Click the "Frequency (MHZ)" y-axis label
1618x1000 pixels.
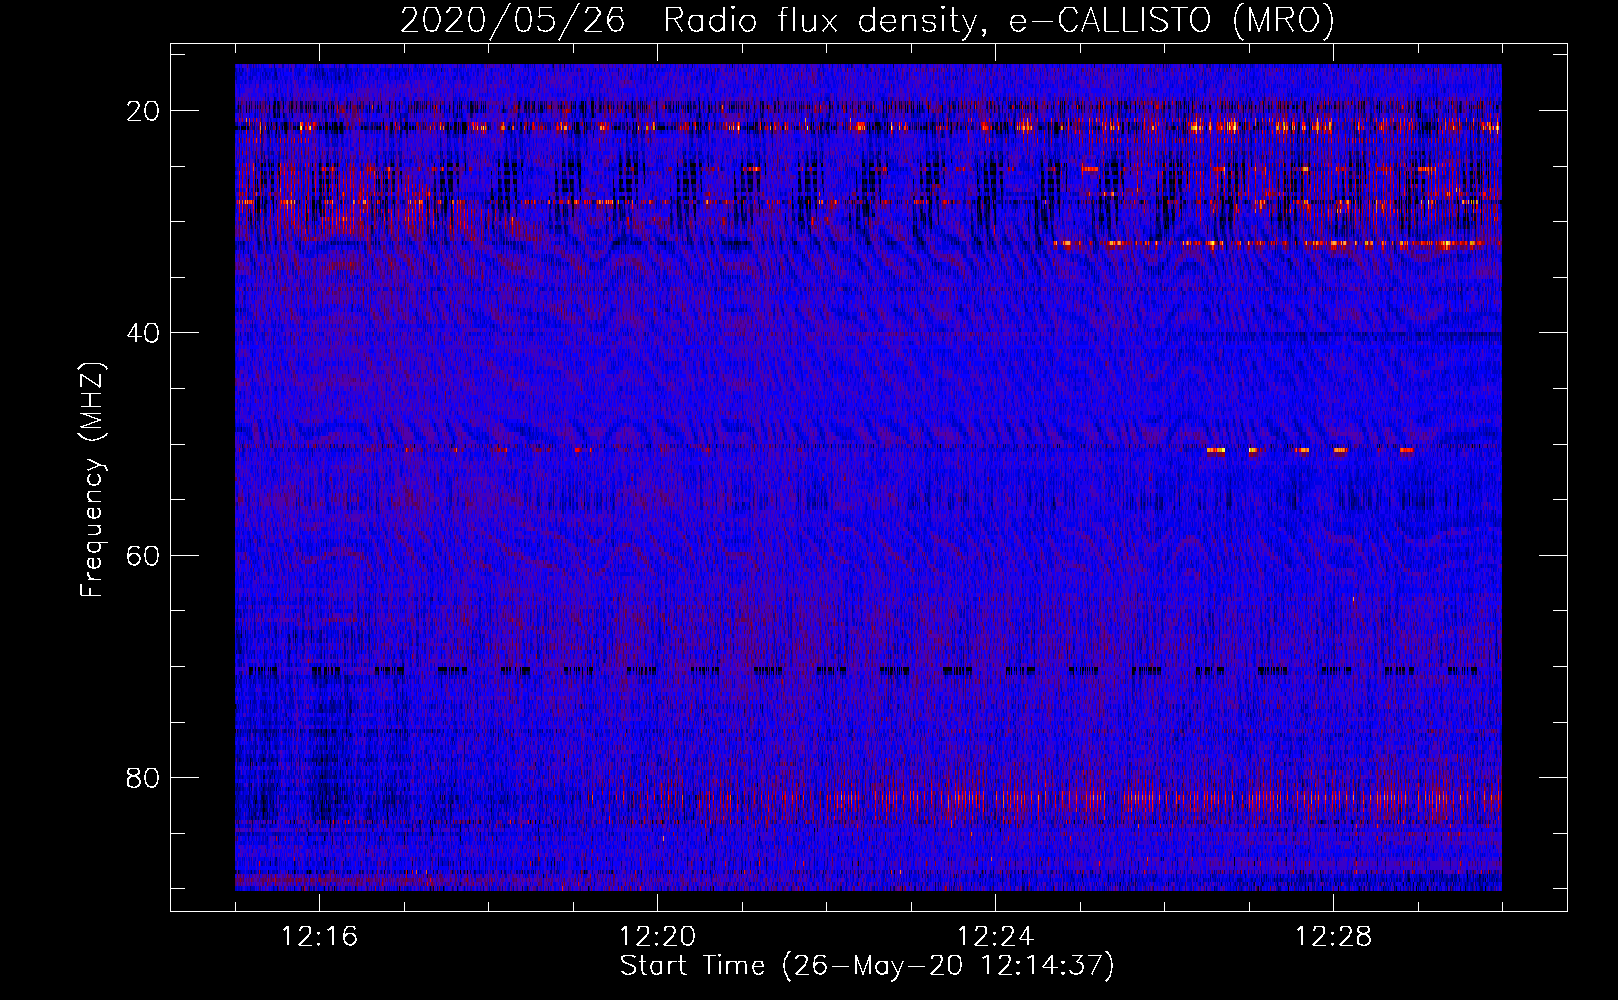[x=92, y=480]
